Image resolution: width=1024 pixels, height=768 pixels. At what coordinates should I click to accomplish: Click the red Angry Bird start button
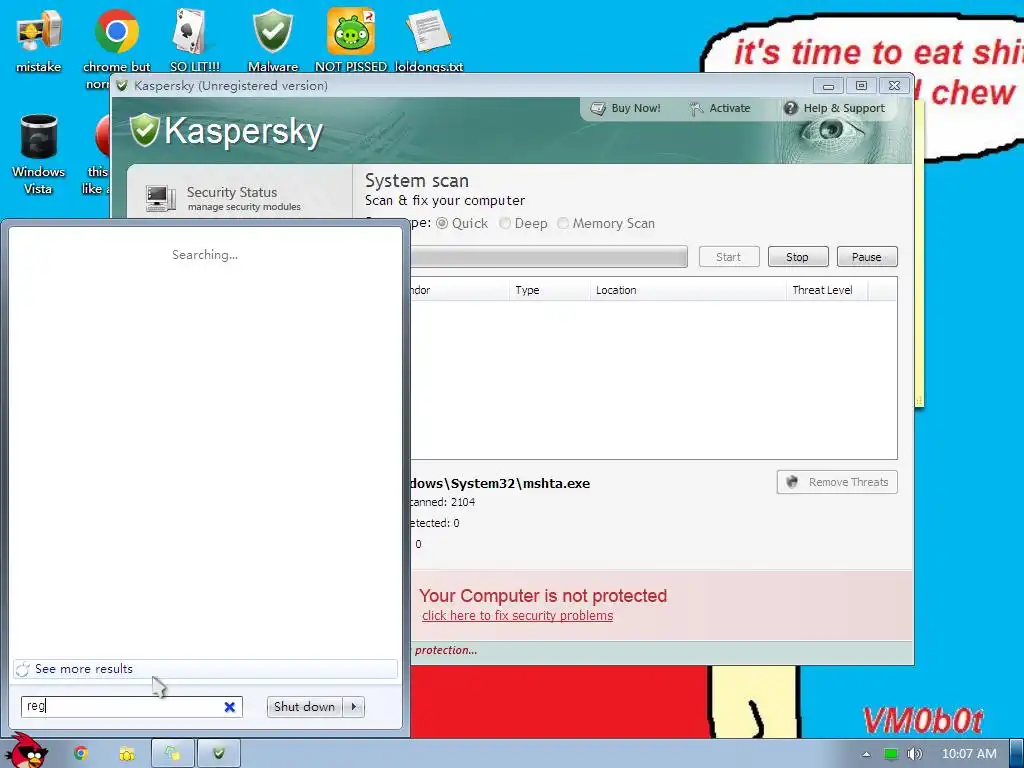tap(27, 752)
